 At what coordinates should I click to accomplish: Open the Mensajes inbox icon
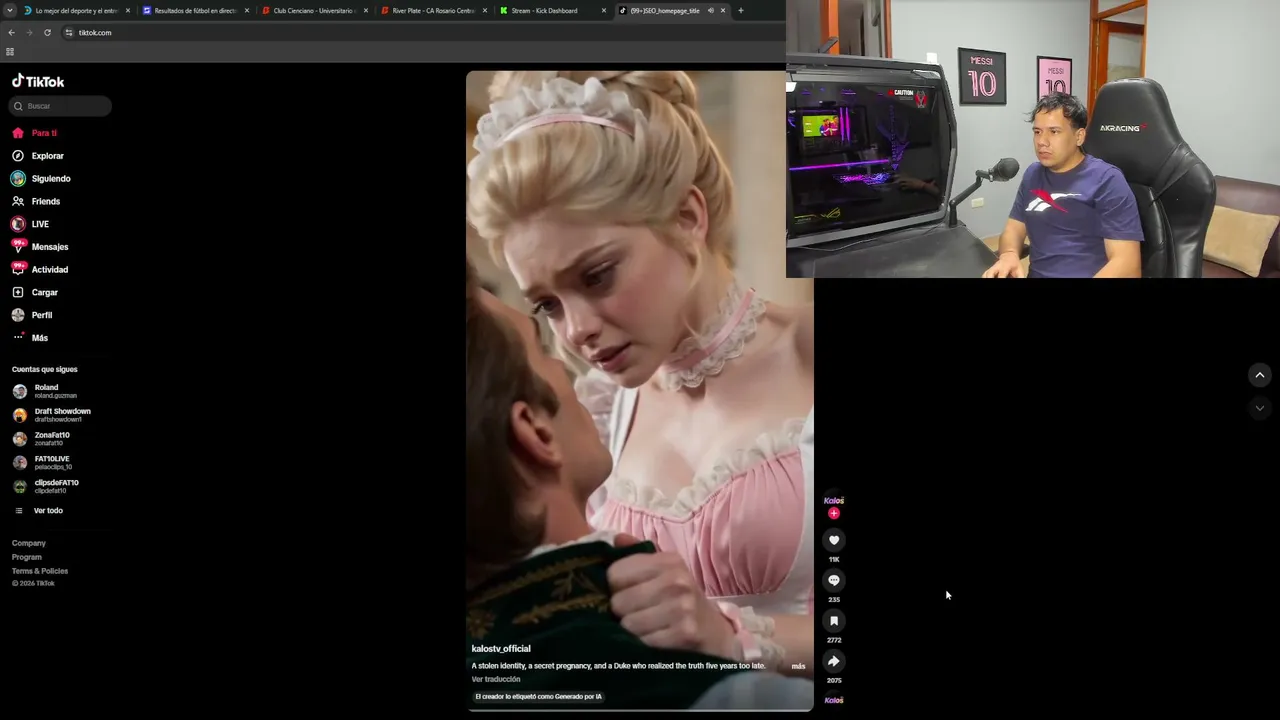(x=18, y=246)
